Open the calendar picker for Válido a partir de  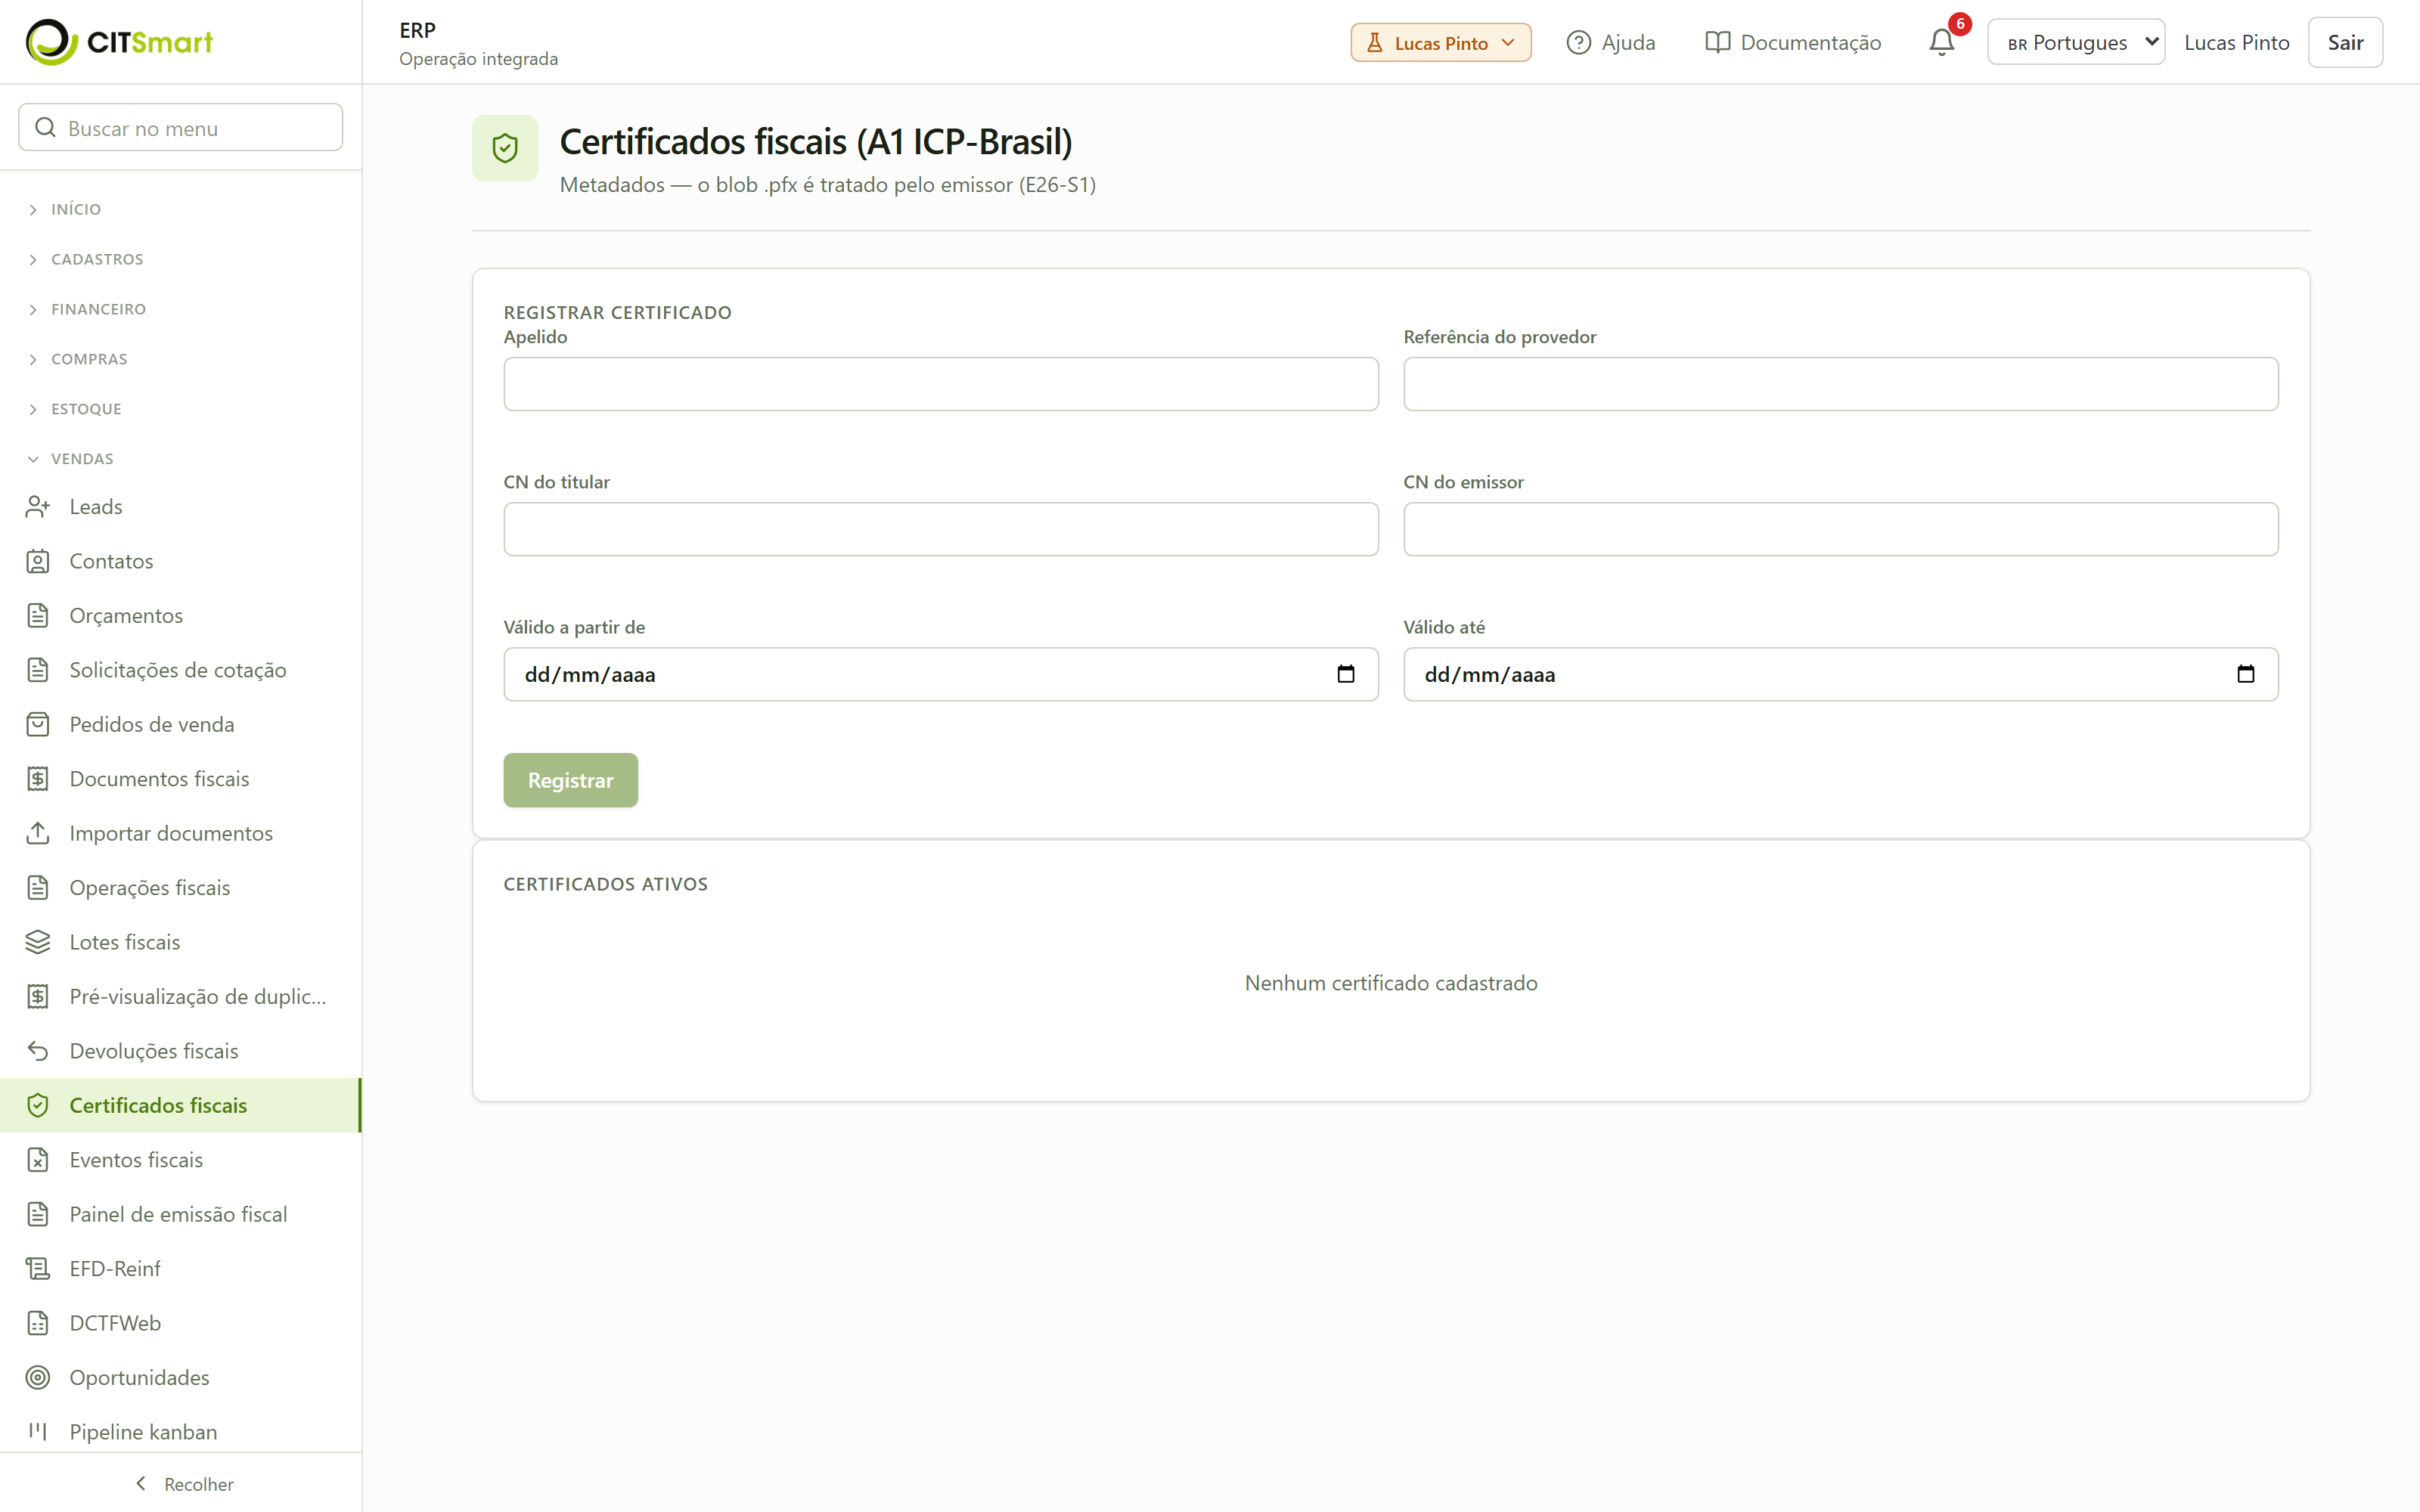point(1345,674)
